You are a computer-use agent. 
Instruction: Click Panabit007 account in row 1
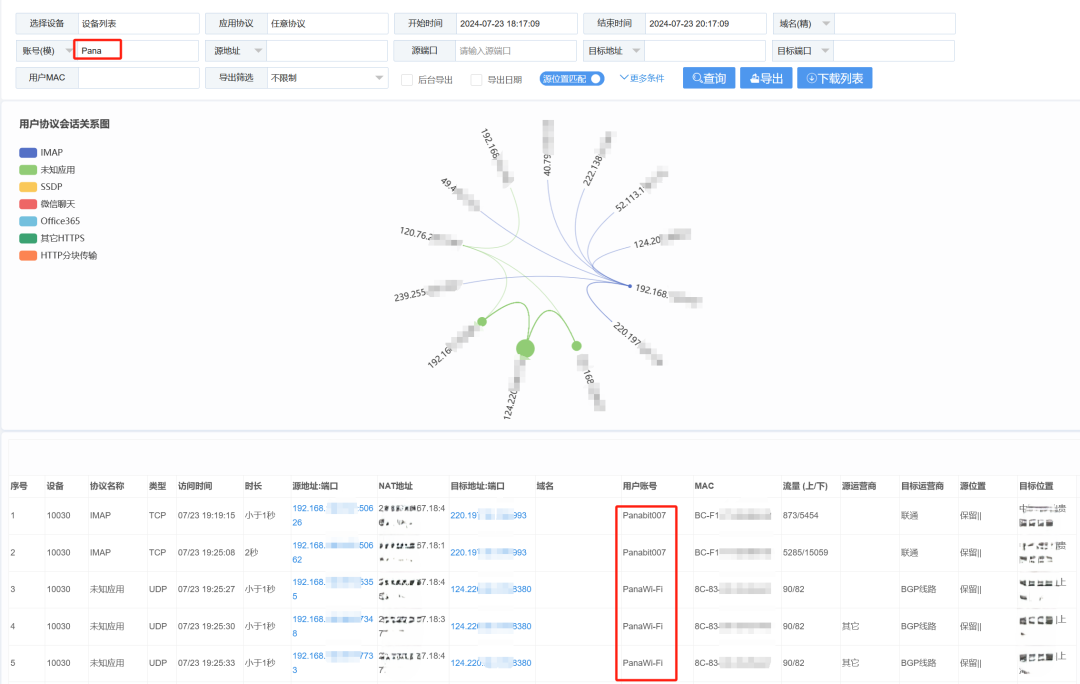click(x=644, y=515)
